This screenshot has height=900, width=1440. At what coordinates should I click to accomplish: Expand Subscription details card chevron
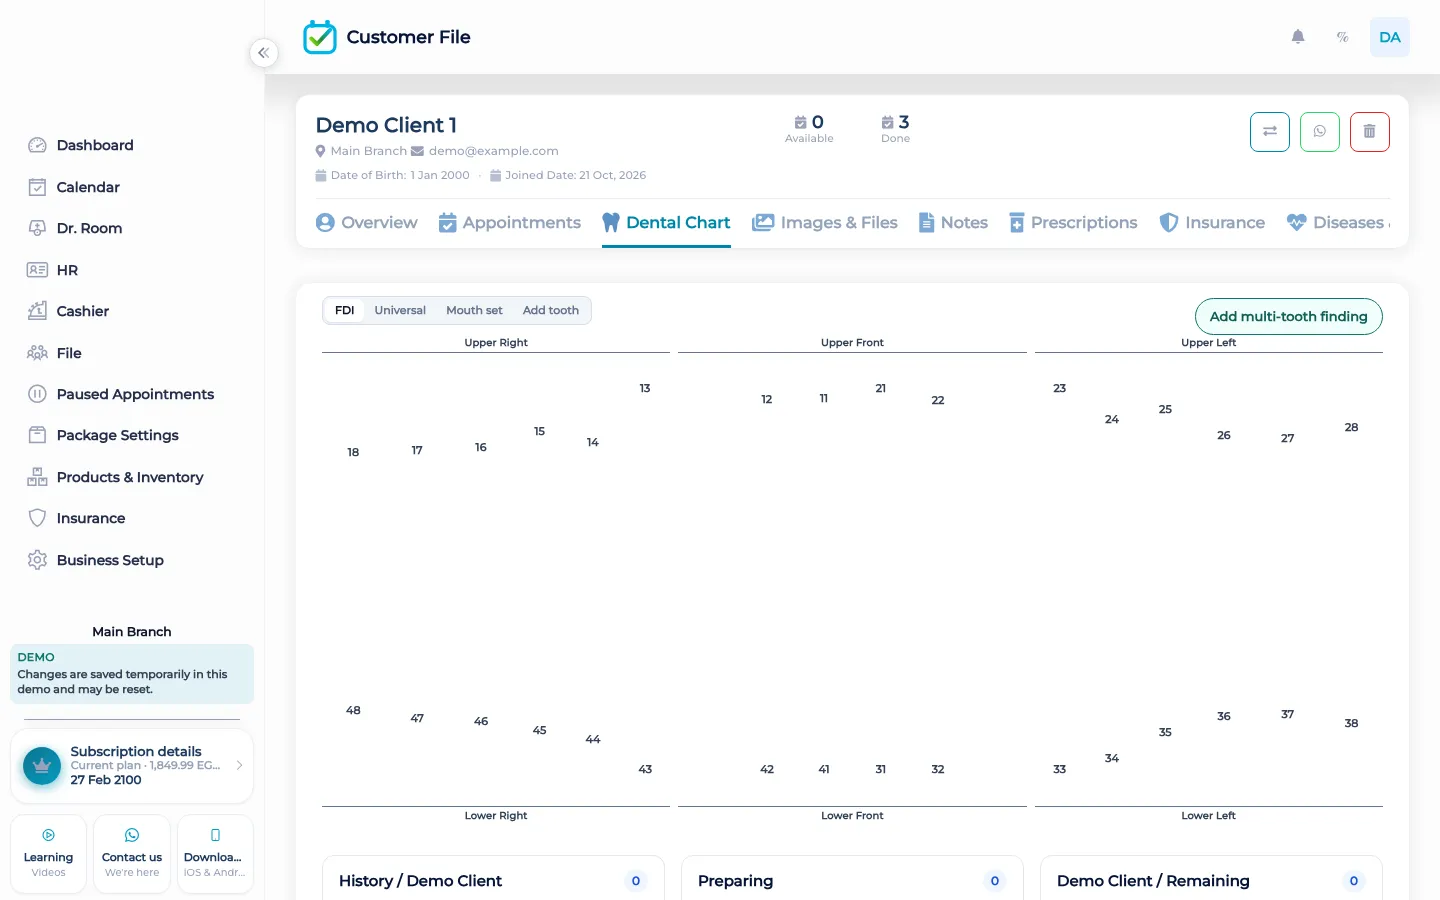coord(239,765)
